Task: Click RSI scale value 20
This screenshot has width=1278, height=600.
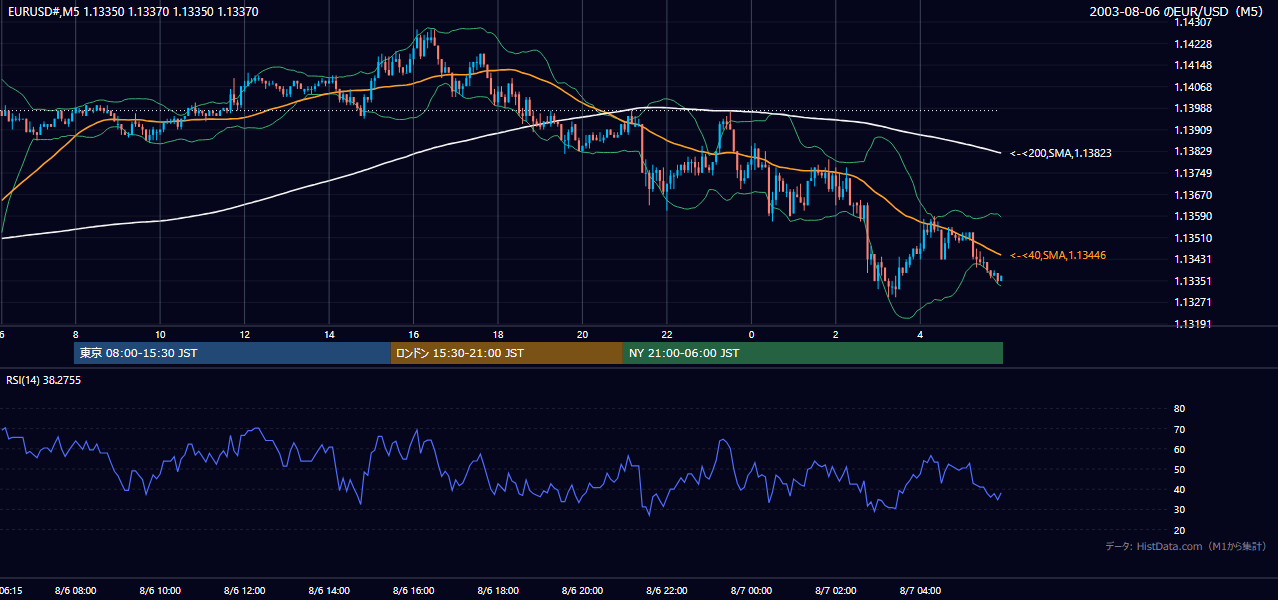Action: 1179,530
